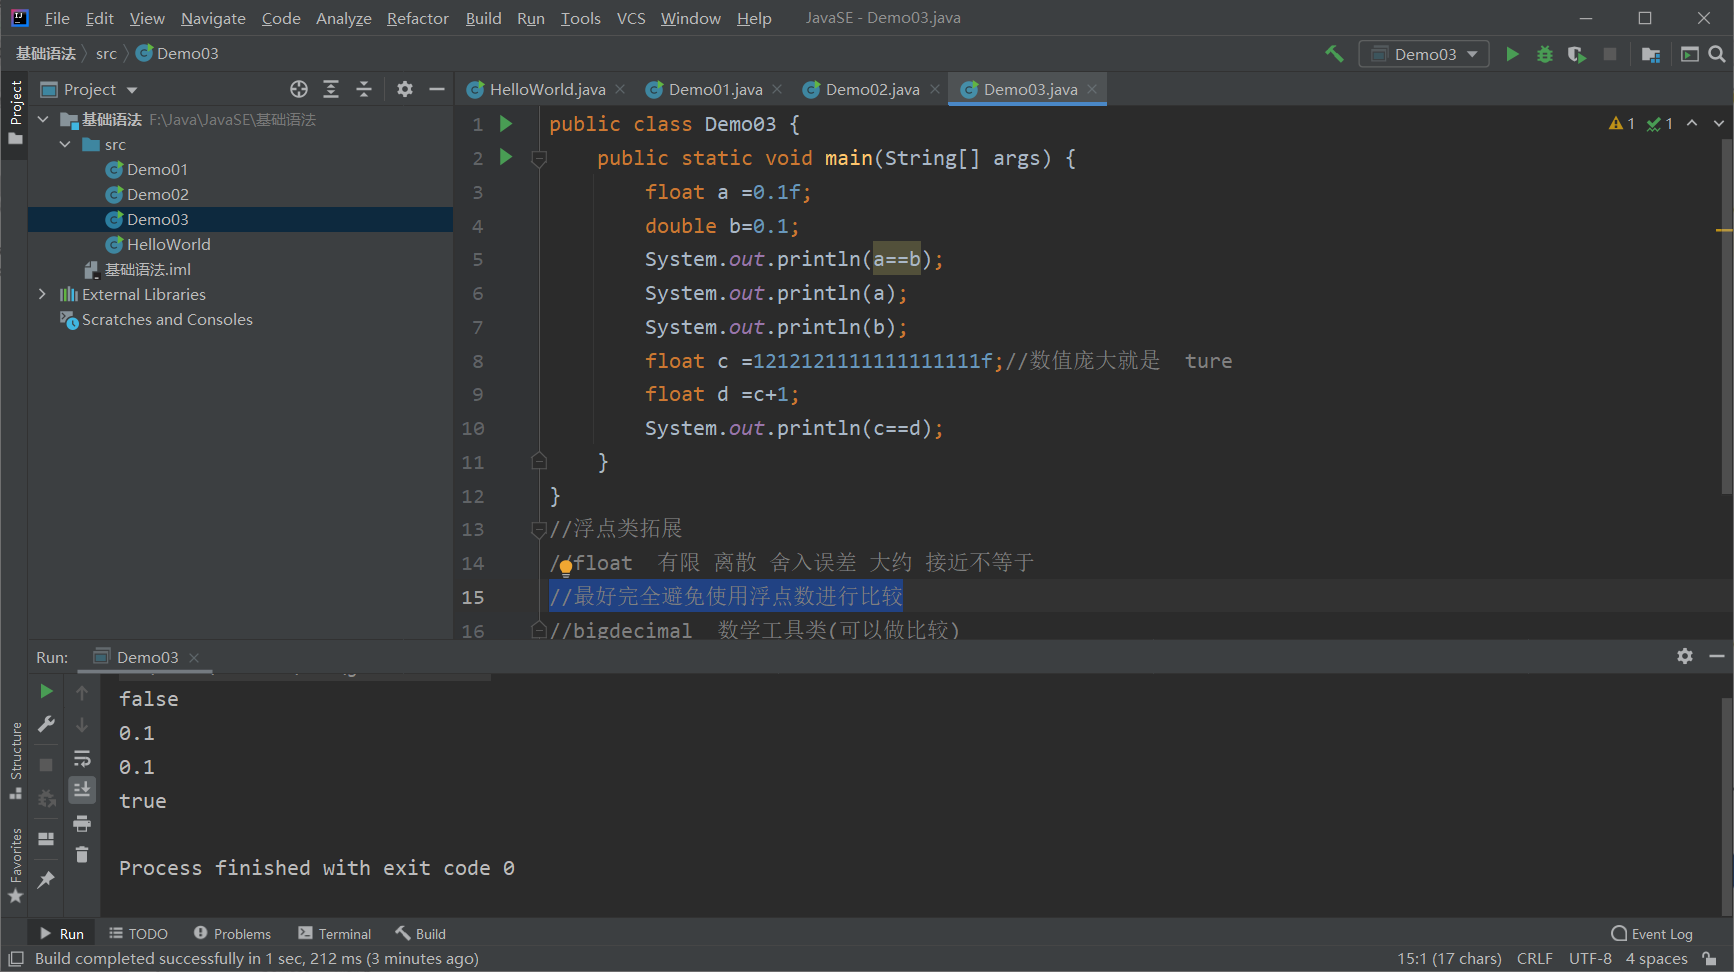The image size is (1734, 972).
Task: Run Demo03 with the toolbar run button
Action: point(1512,54)
